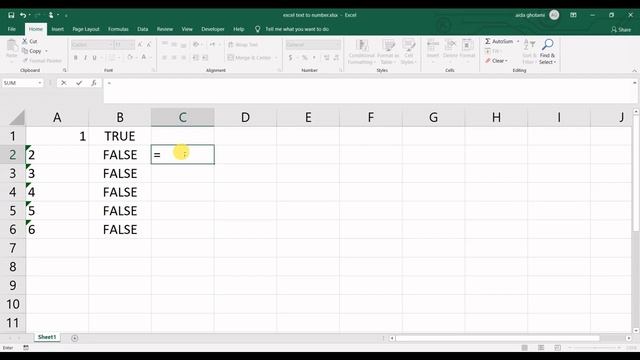This screenshot has height=360, width=640.
Task: Click the Select All corner triangle
Action: (x=17, y=117)
